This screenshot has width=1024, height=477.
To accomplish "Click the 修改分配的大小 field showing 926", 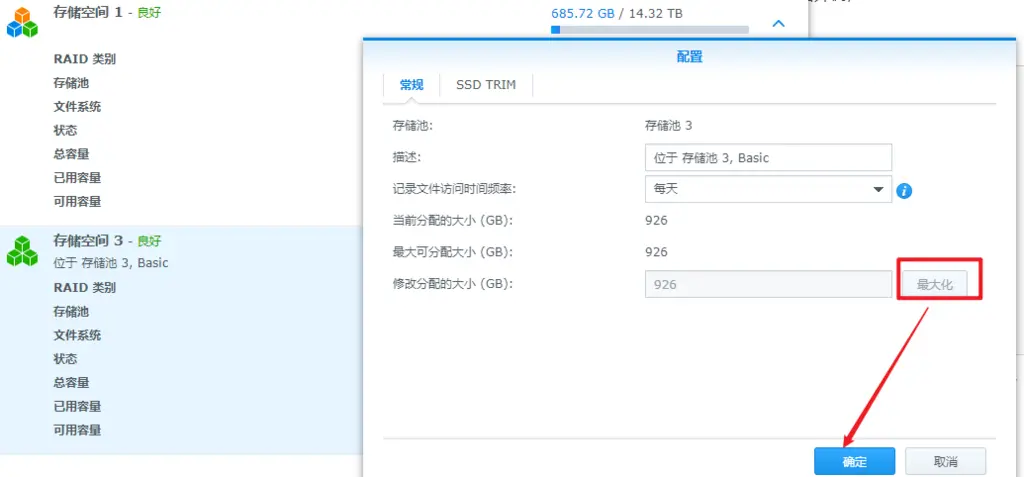I will (x=768, y=284).
